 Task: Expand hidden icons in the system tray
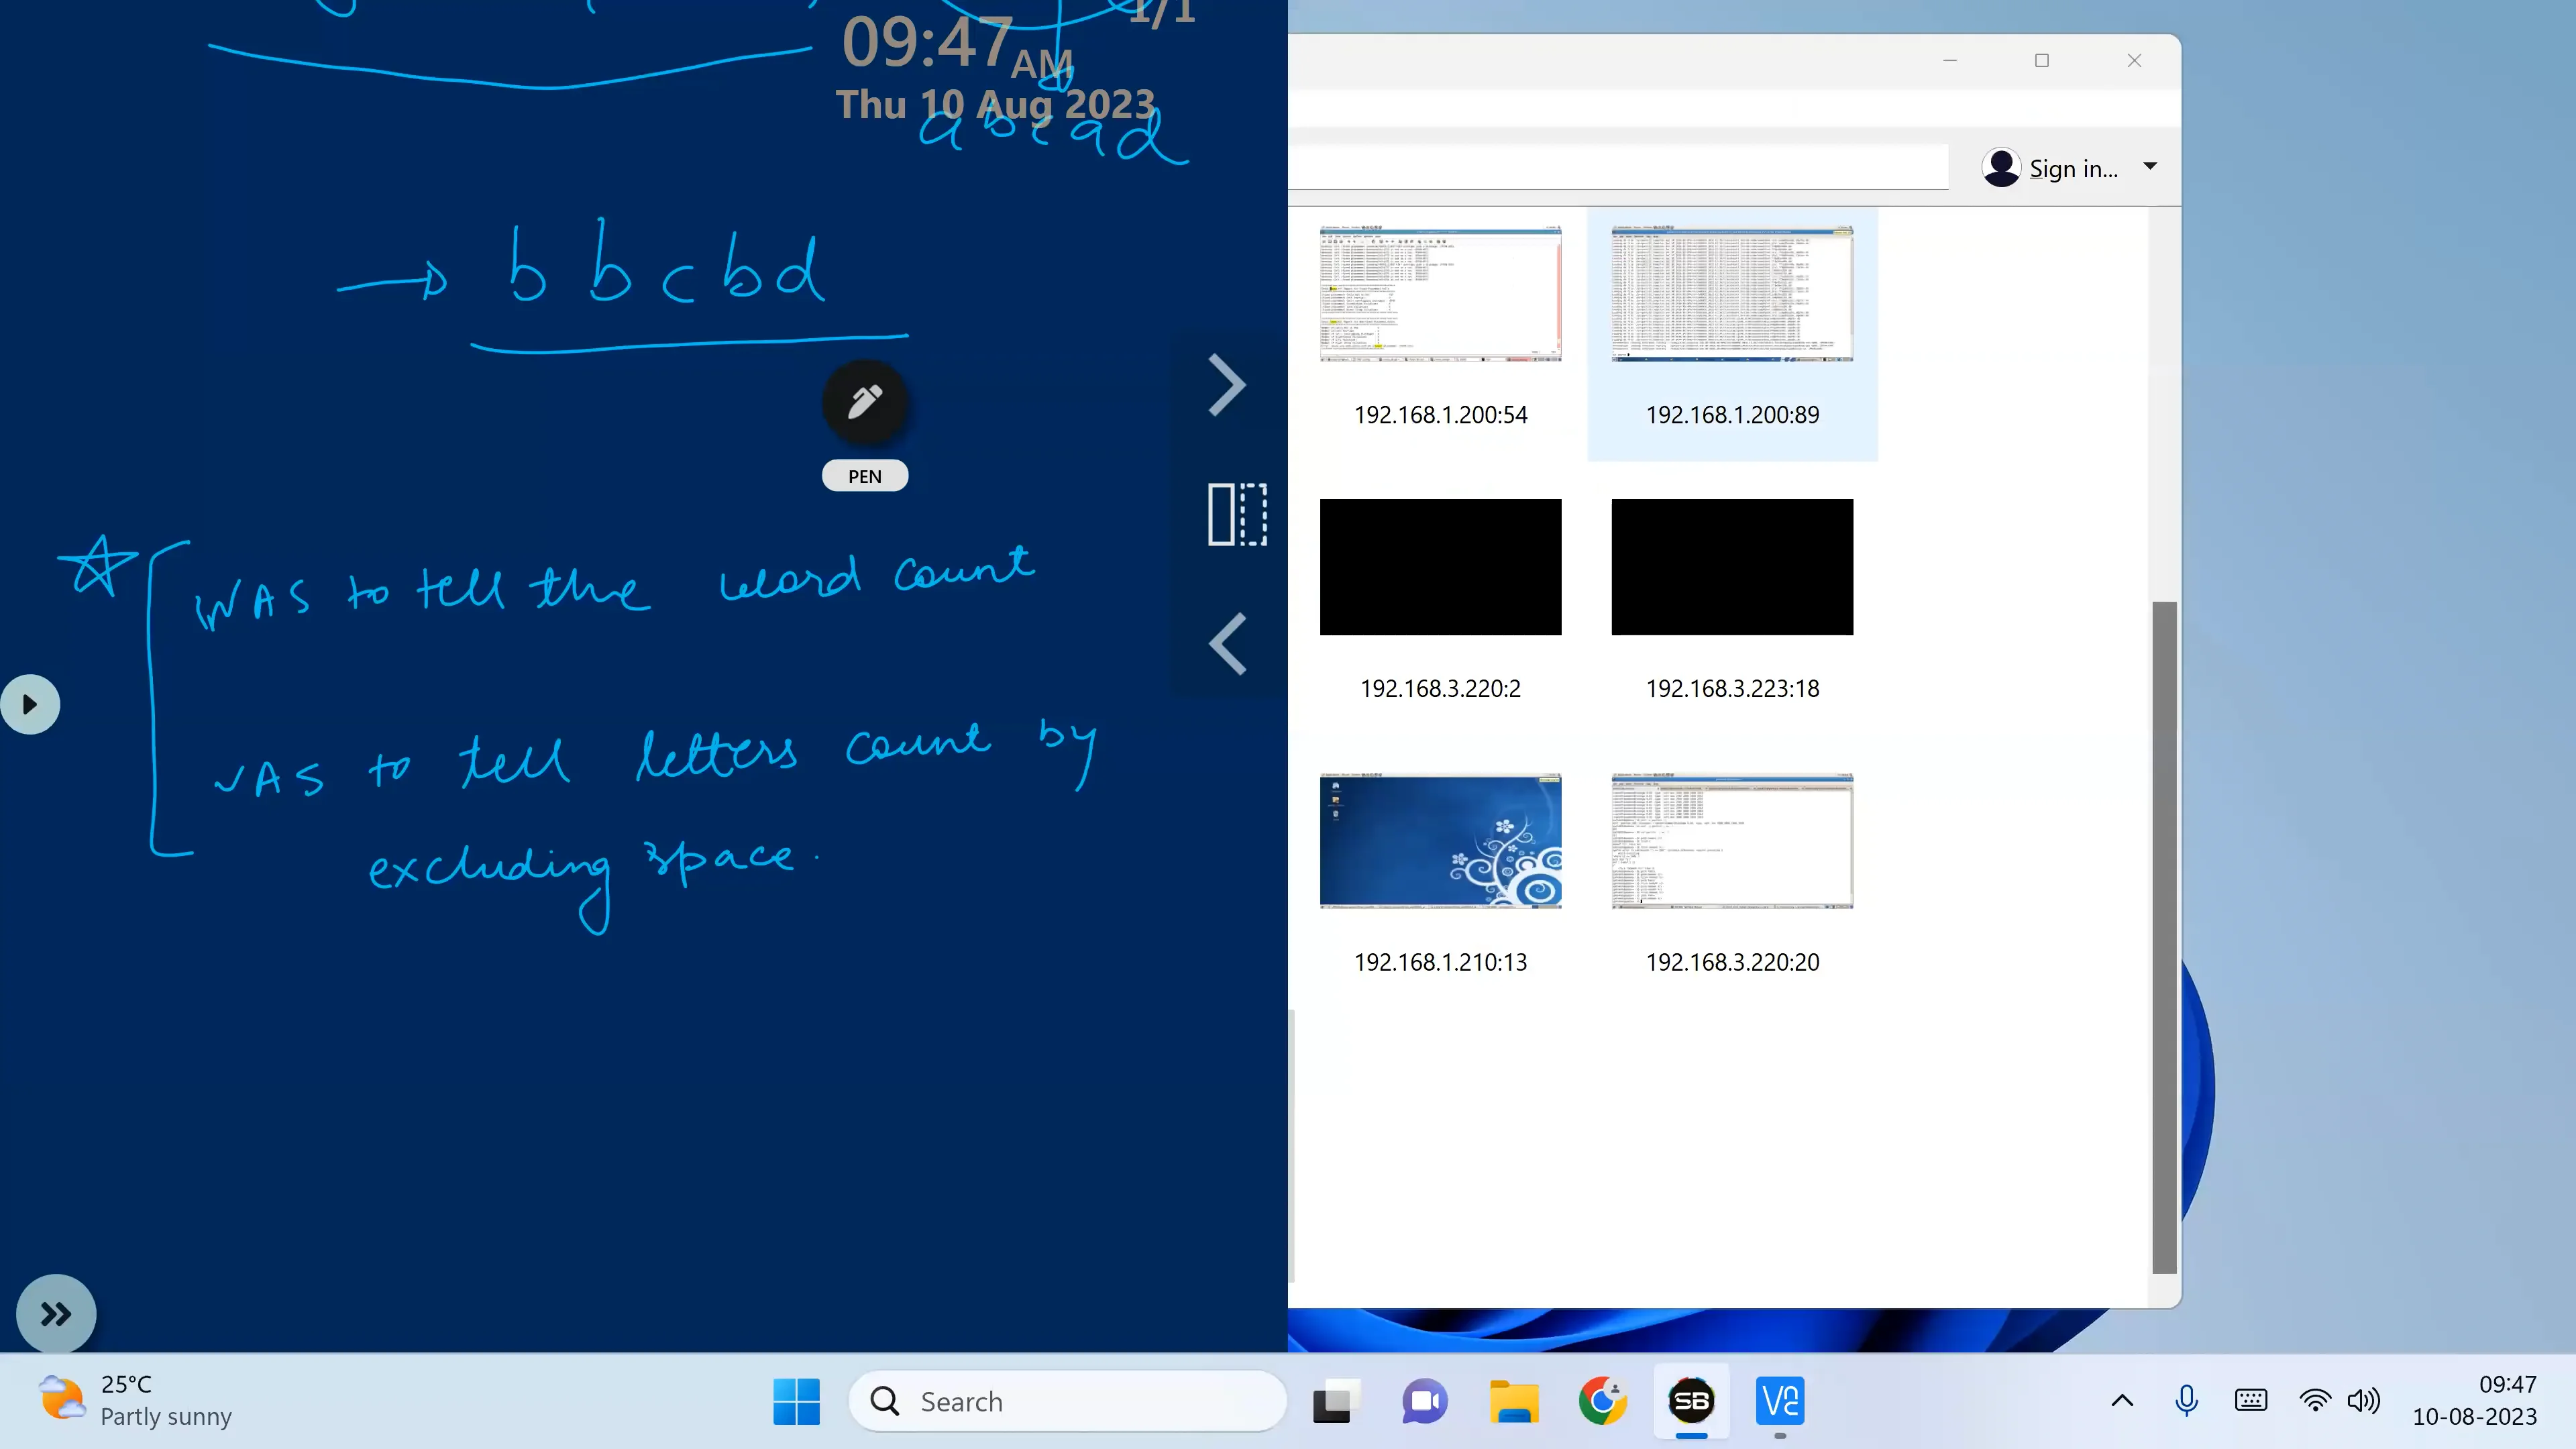2121,1400
